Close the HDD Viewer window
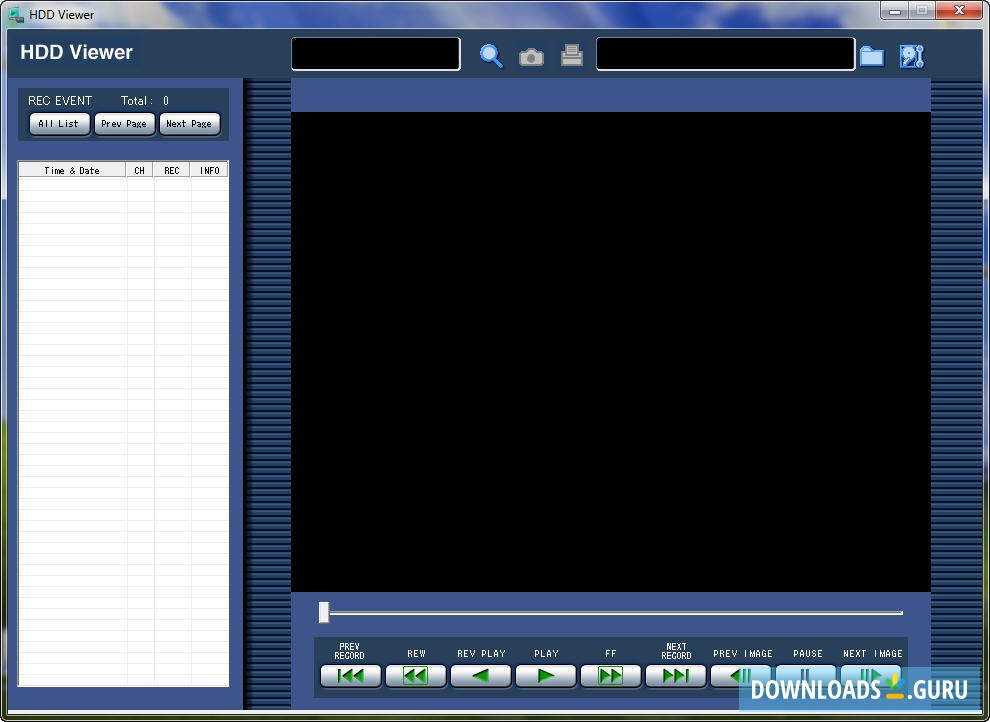Image resolution: width=990 pixels, height=722 pixels. pos(959,11)
